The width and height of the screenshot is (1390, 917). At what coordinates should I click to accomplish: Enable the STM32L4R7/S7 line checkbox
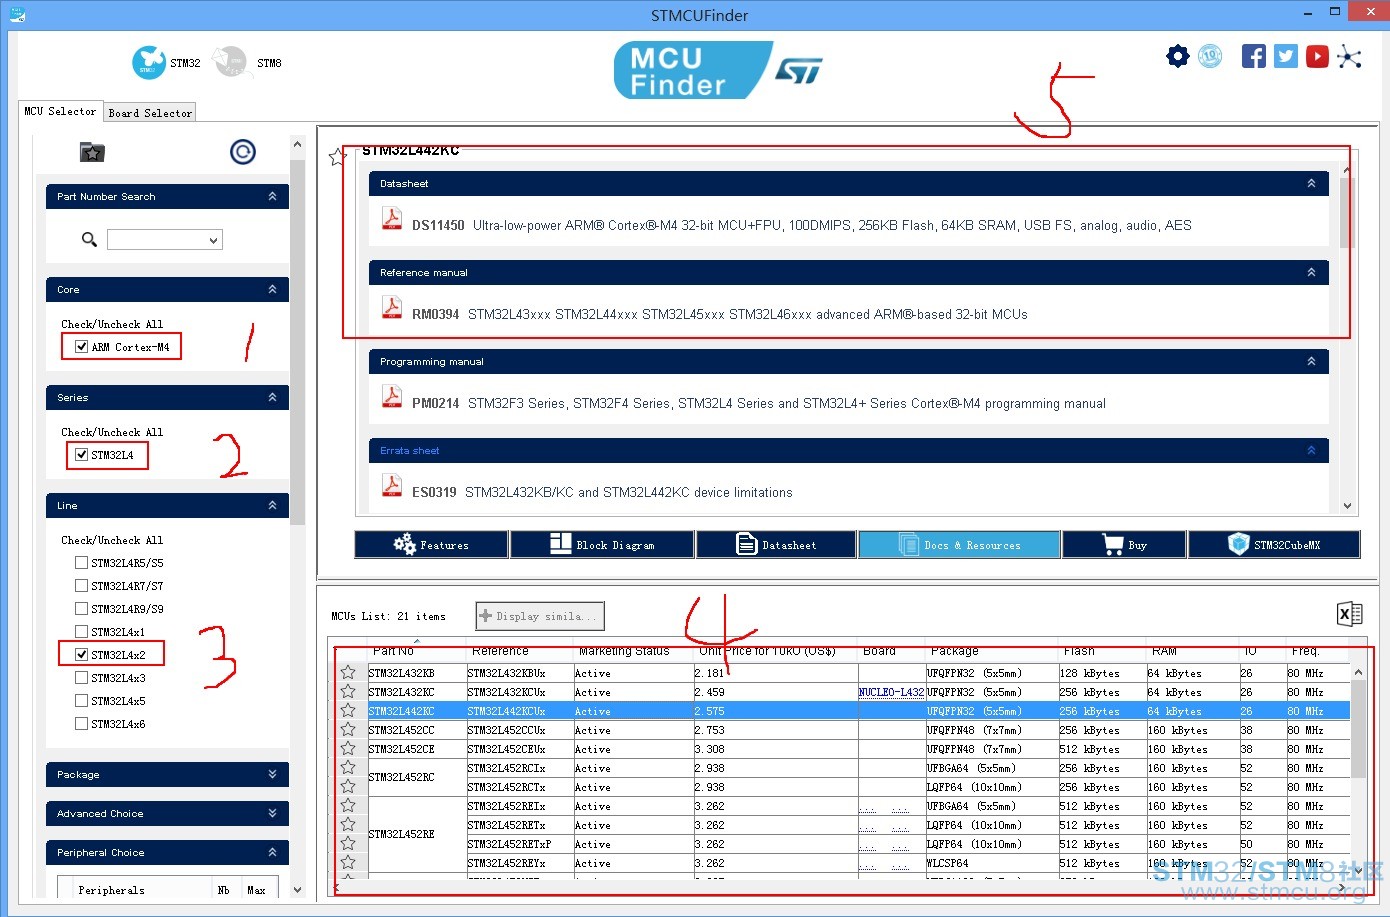(x=82, y=586)
